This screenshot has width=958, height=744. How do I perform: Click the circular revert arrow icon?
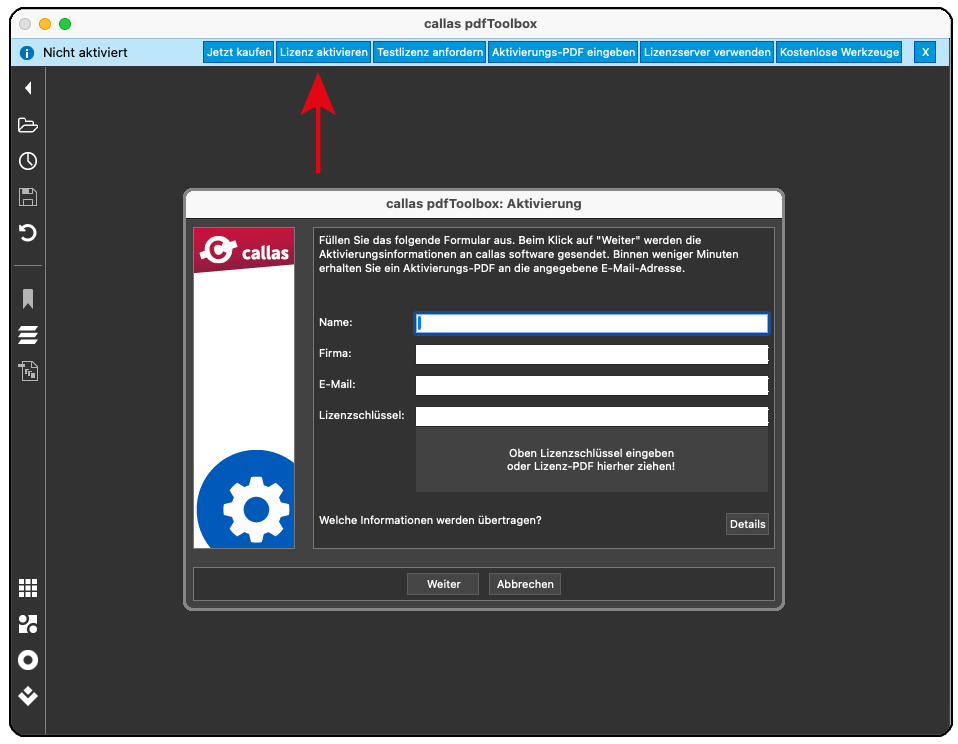coord(28,233)
